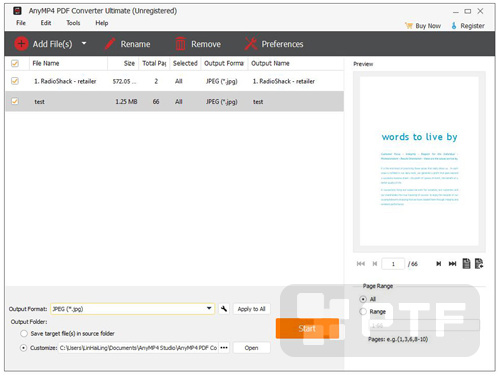Click the AnyMP4 app logo icon
Viewport: 500px width, 377px height.
17,11
